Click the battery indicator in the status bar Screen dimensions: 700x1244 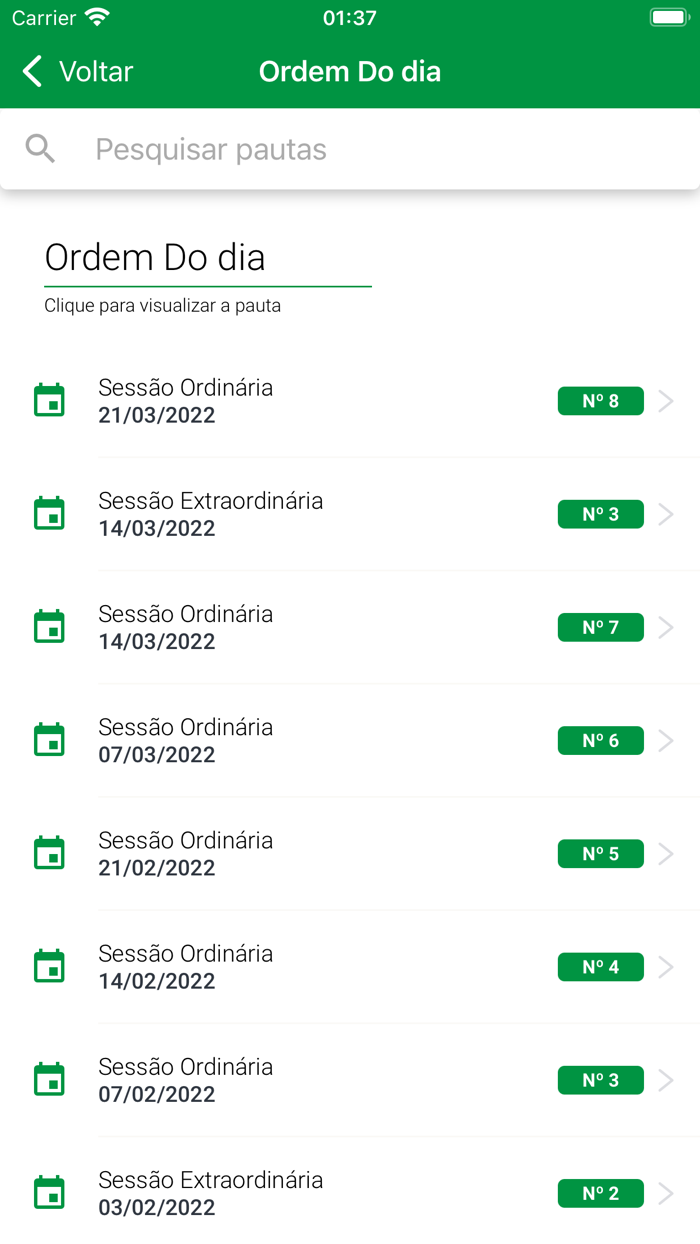pyautogui.click(x=668, y=17)
